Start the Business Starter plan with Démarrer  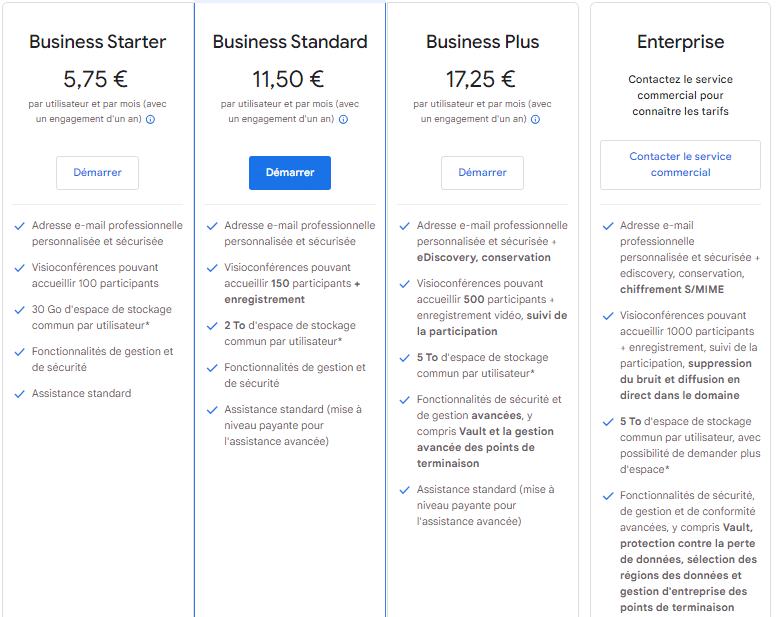97,173
